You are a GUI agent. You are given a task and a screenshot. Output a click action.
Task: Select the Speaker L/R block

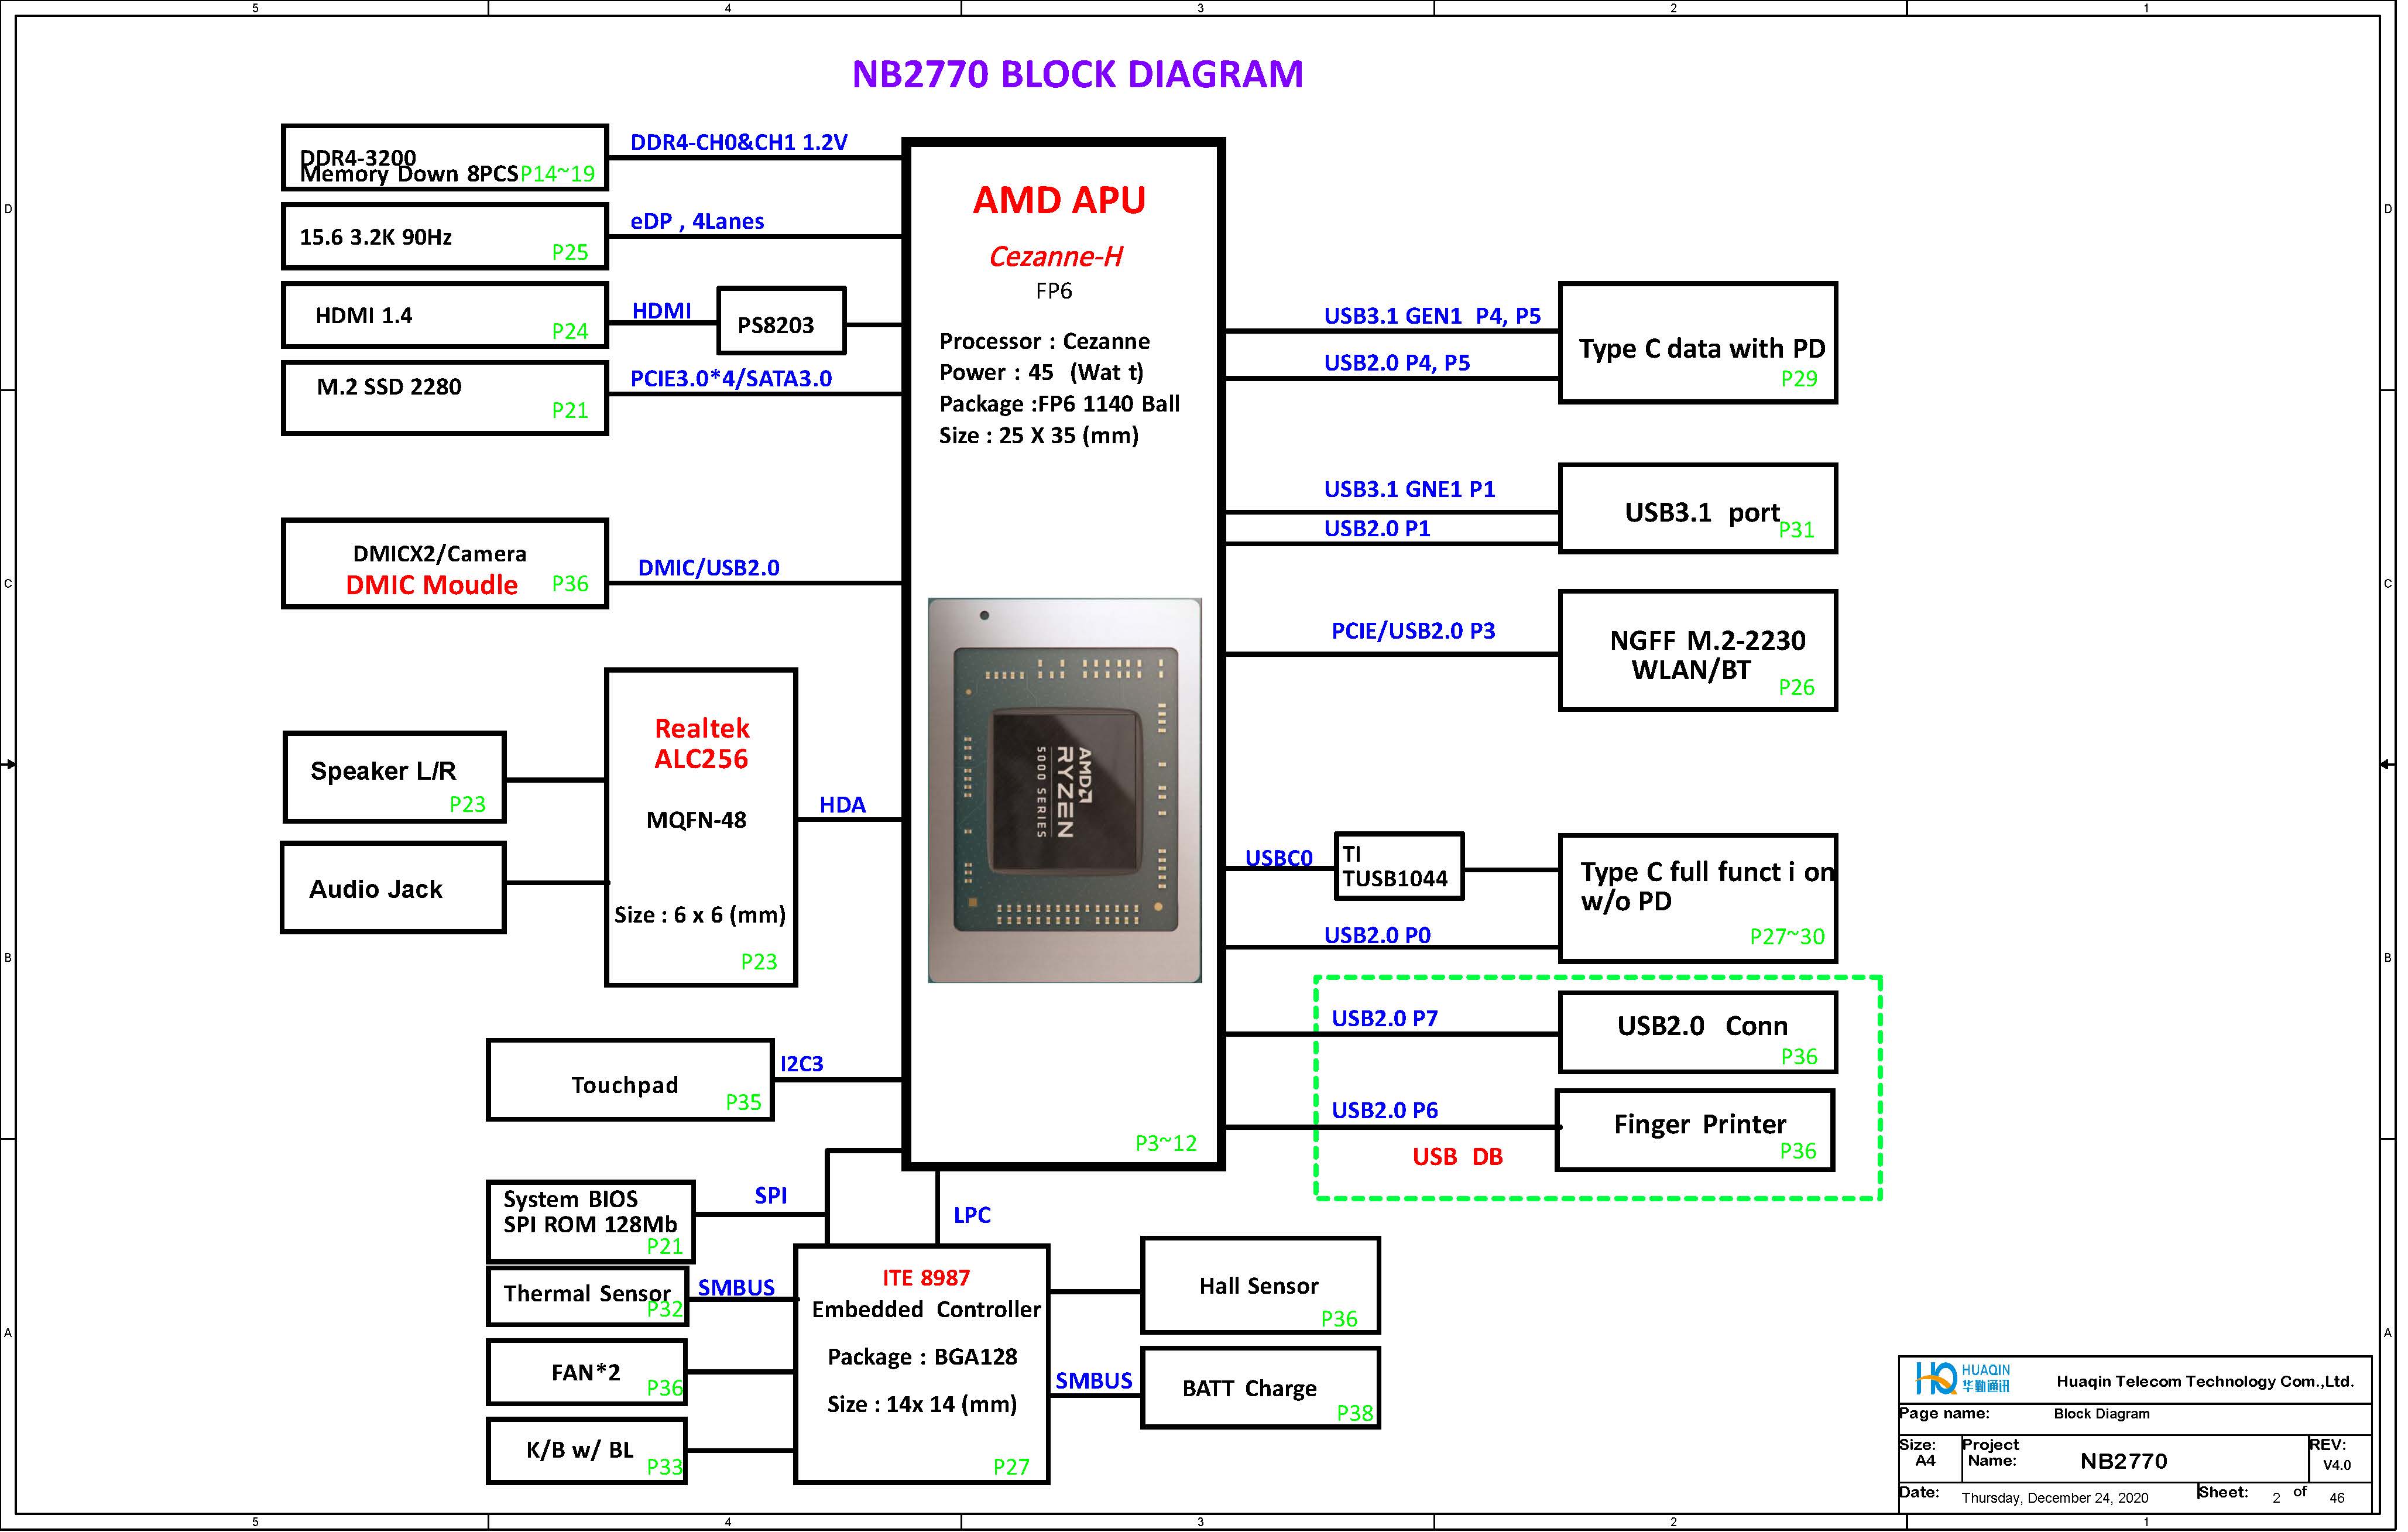394,778
